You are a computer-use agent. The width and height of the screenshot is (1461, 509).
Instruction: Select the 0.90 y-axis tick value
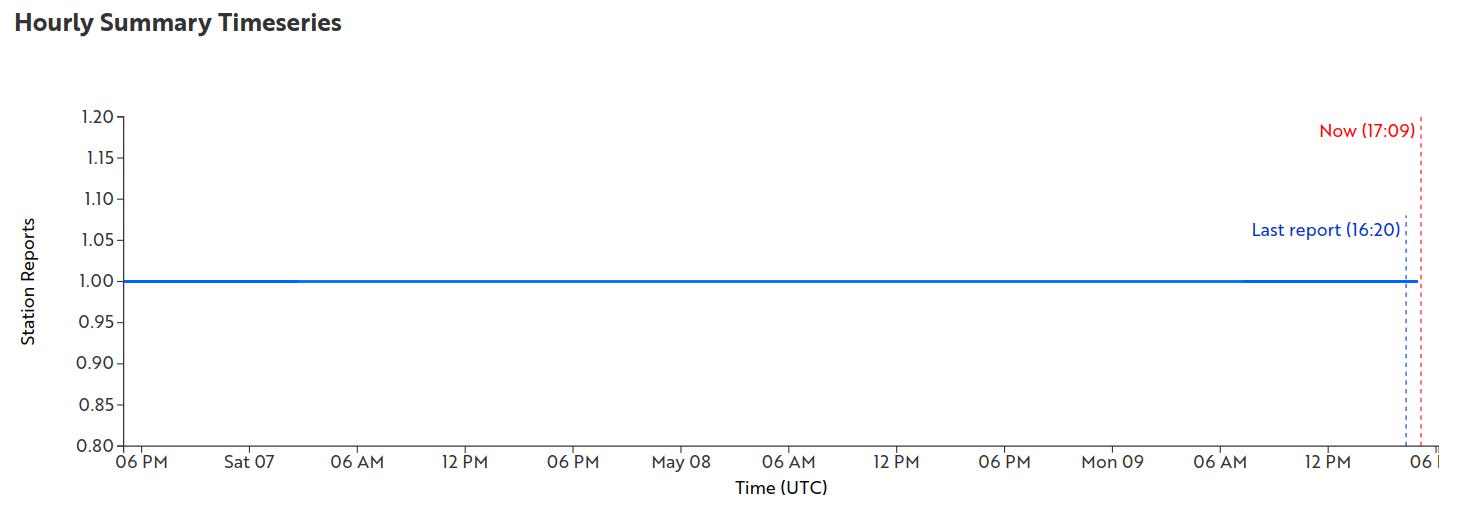tap(97, 363)
